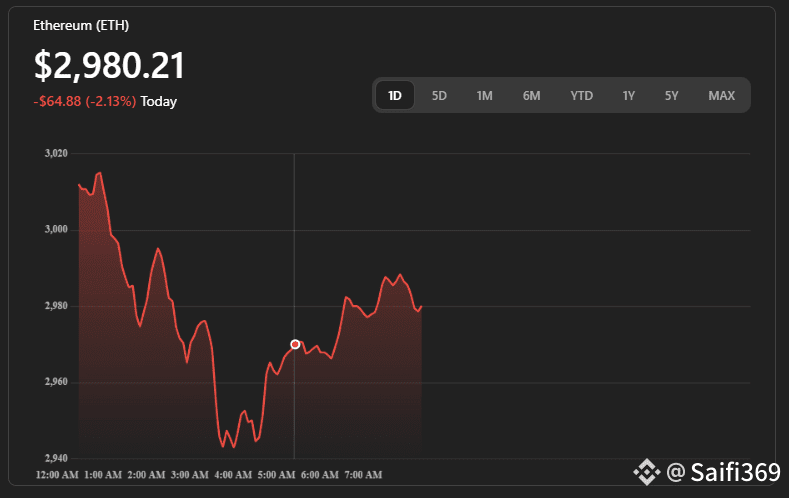Click the 3,020 y-axis label
Image resolution: width=789 pixels, height=498 pixels.
coord(56,153)
